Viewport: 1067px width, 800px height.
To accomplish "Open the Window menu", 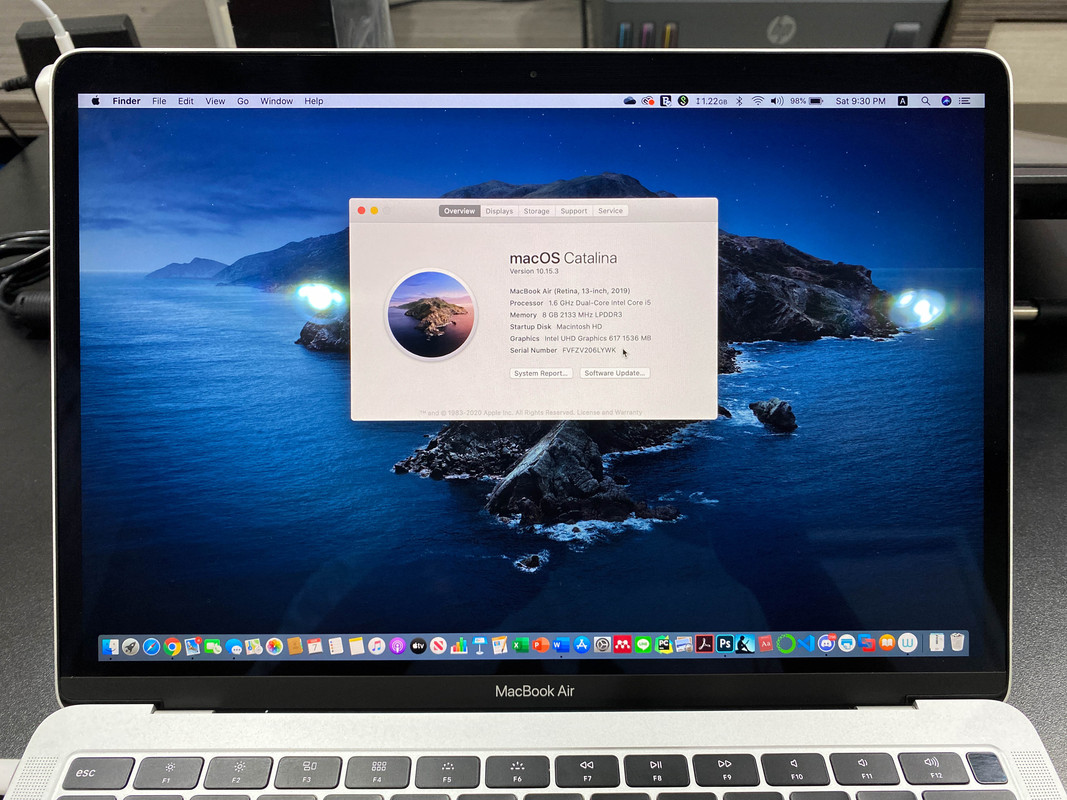I will [276, 101].
